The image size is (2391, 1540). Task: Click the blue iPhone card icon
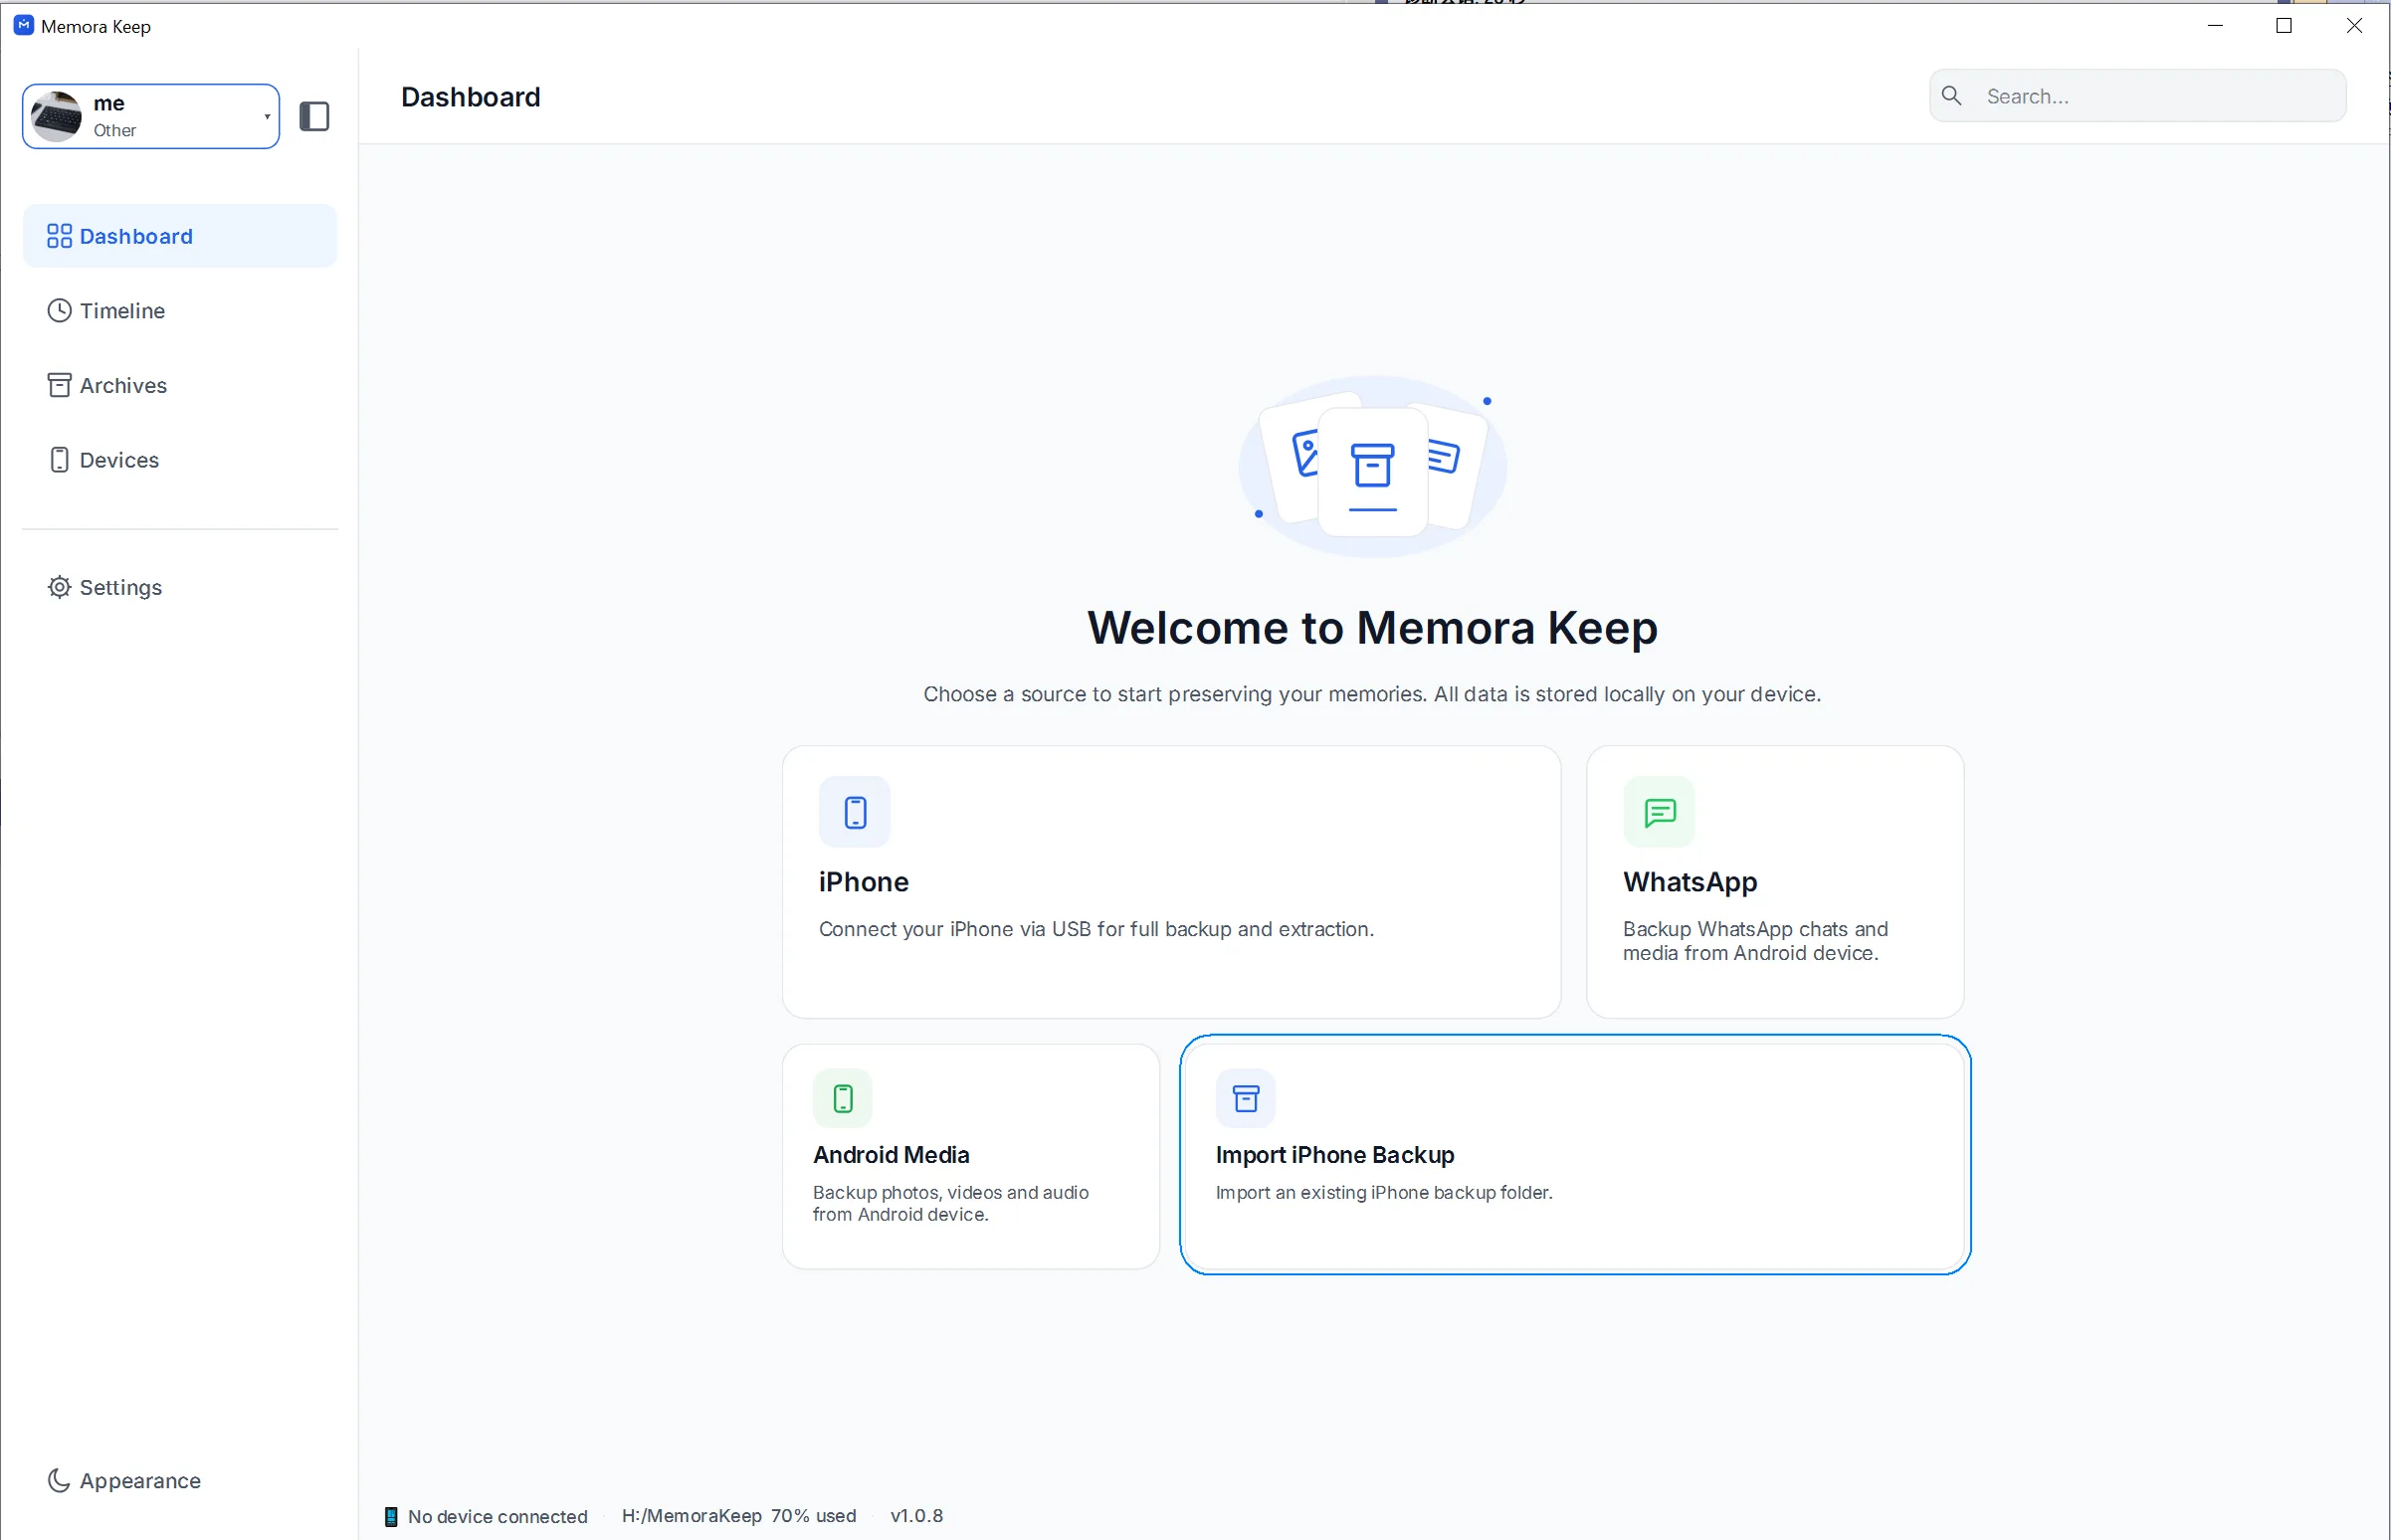point(854,812)
